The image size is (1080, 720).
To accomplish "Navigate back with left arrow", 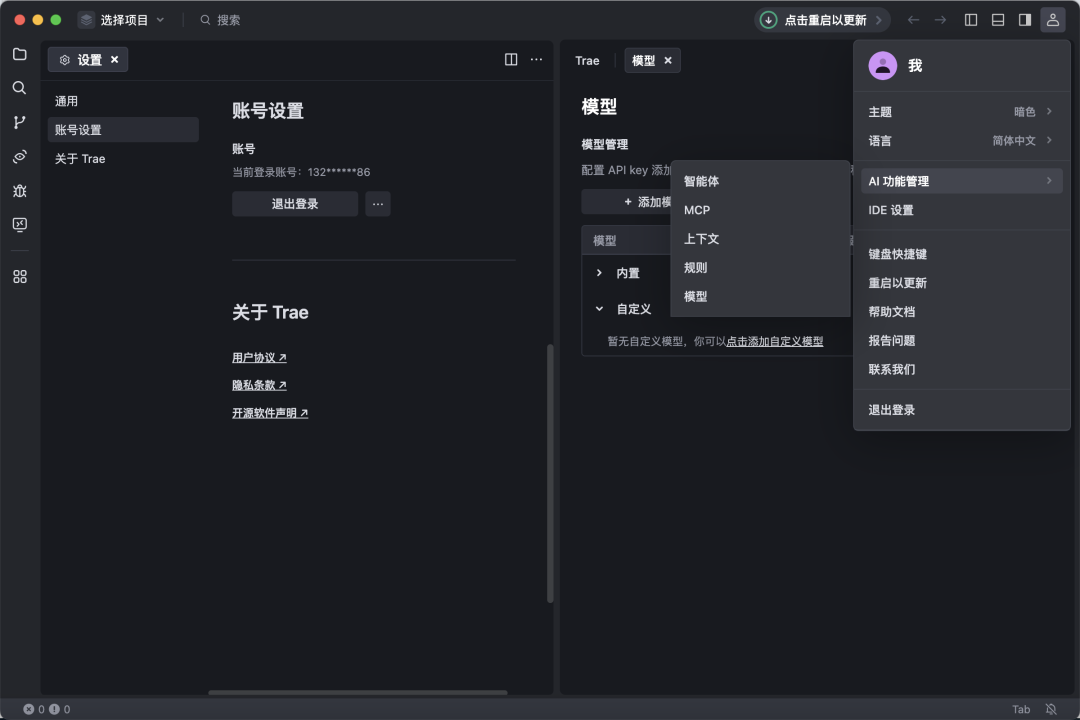I will coord(913,20).
